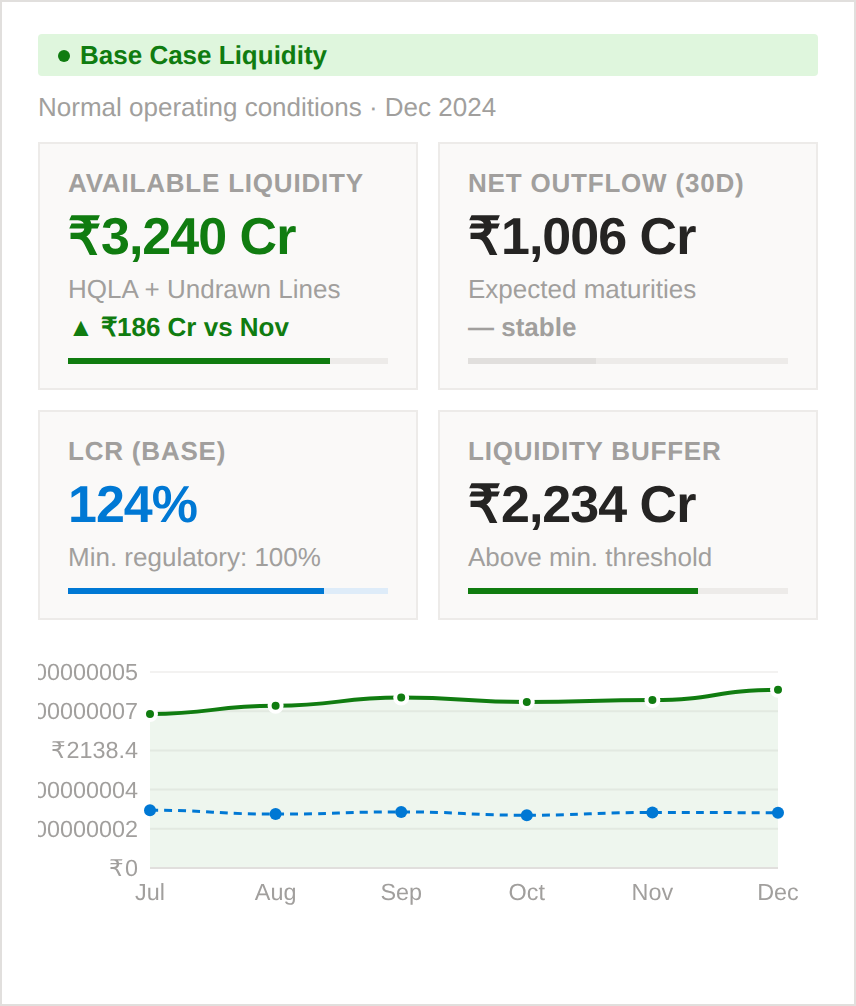The width and height of the screenshot is (856, 1006).
Task: Select the blue dashed line point for Oct
Action: [527, 815]
